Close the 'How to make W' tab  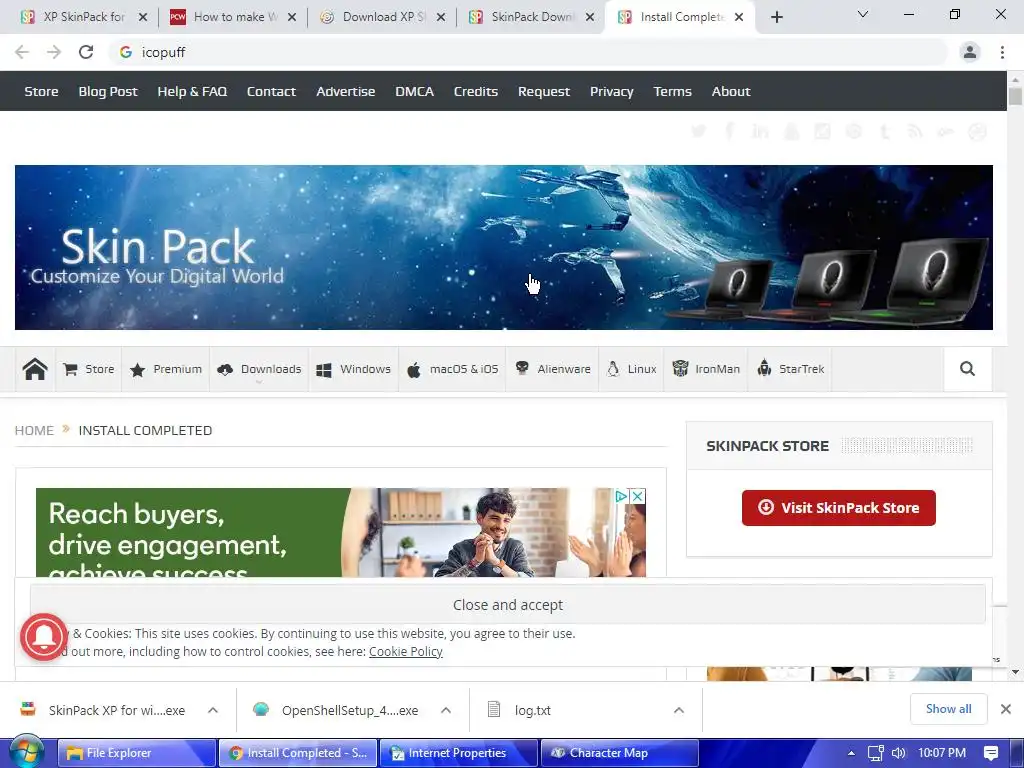click(292, 17)
